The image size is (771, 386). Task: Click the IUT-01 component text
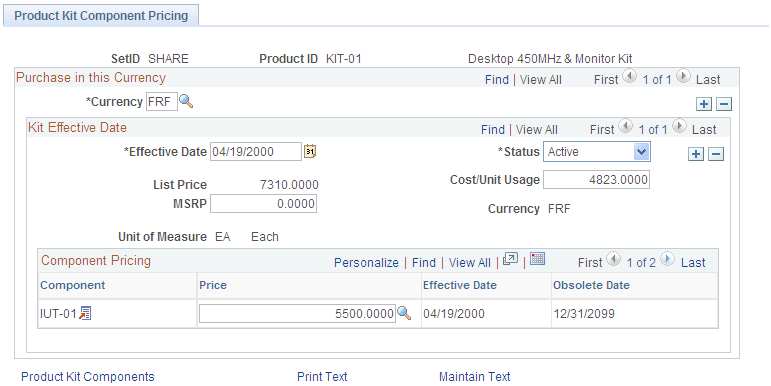(x=58, y=314)
